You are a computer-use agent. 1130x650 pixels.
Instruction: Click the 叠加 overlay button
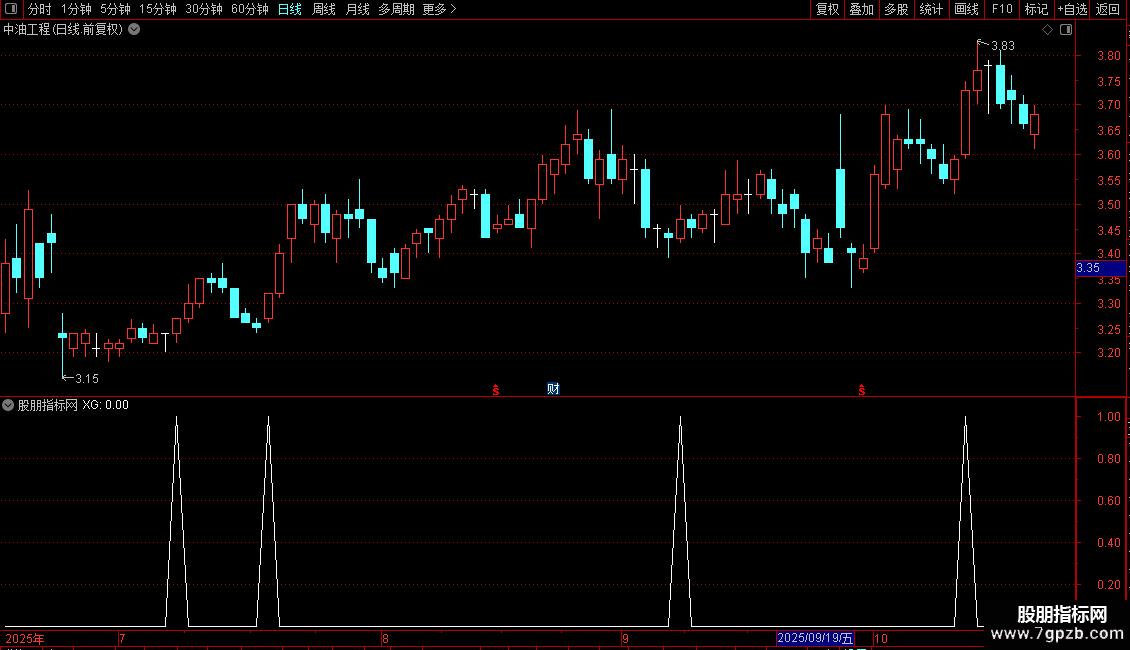[x=862, y=9]
